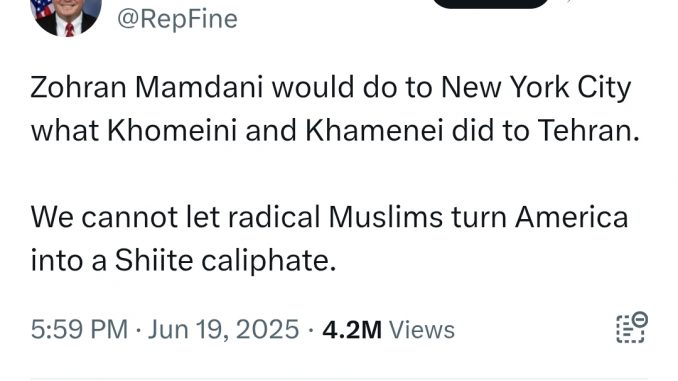Click the word Views after 4.2M
The image size is (678, 381).
422,330
